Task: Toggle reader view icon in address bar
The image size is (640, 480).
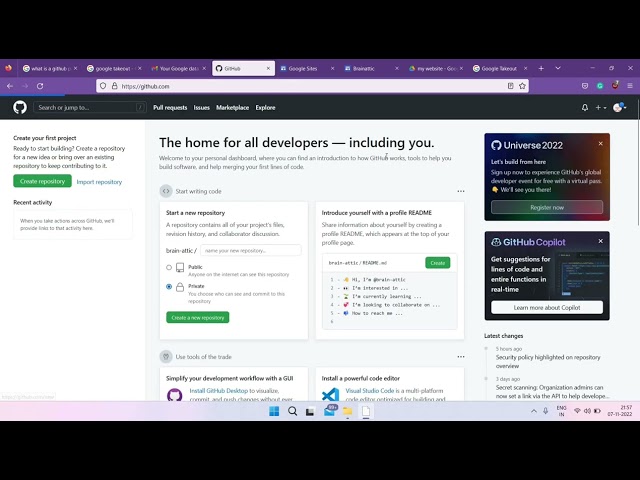Action: click(510, 86)
